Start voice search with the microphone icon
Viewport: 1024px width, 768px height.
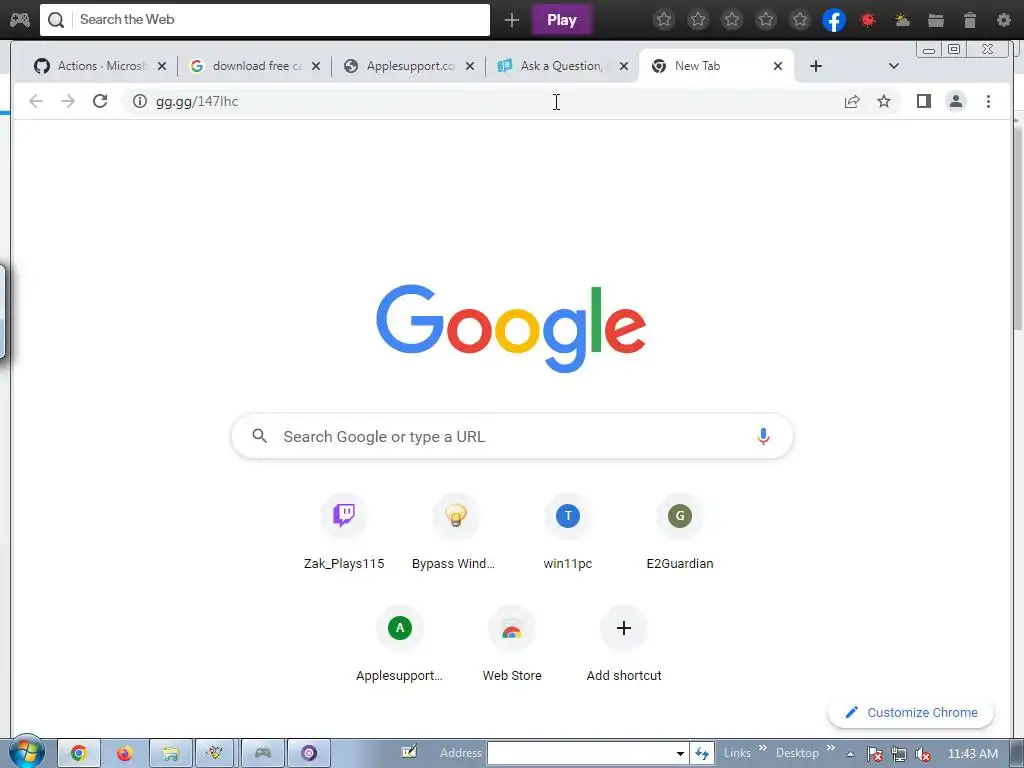coord(763,436)
